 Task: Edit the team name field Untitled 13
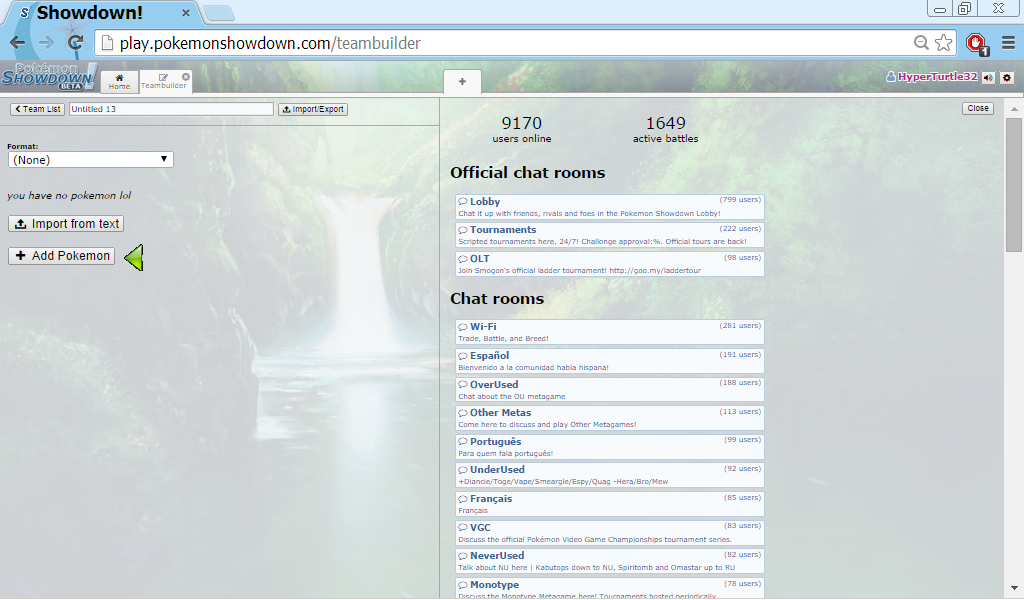[171, 109]
